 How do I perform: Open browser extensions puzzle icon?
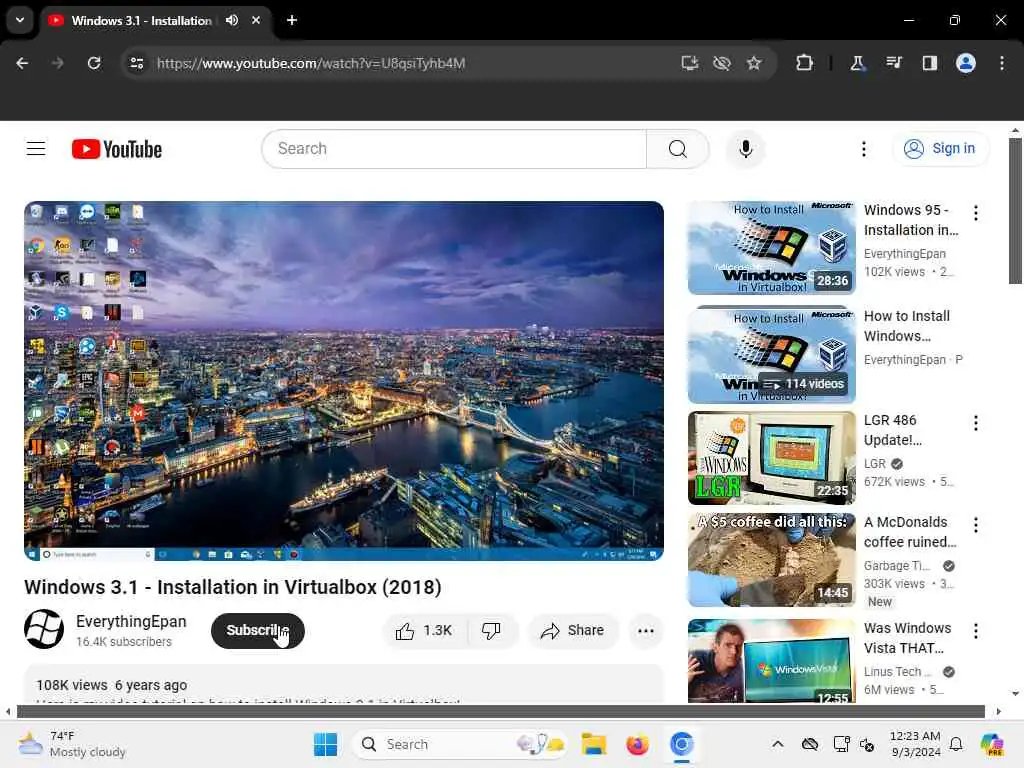(805, 63)
